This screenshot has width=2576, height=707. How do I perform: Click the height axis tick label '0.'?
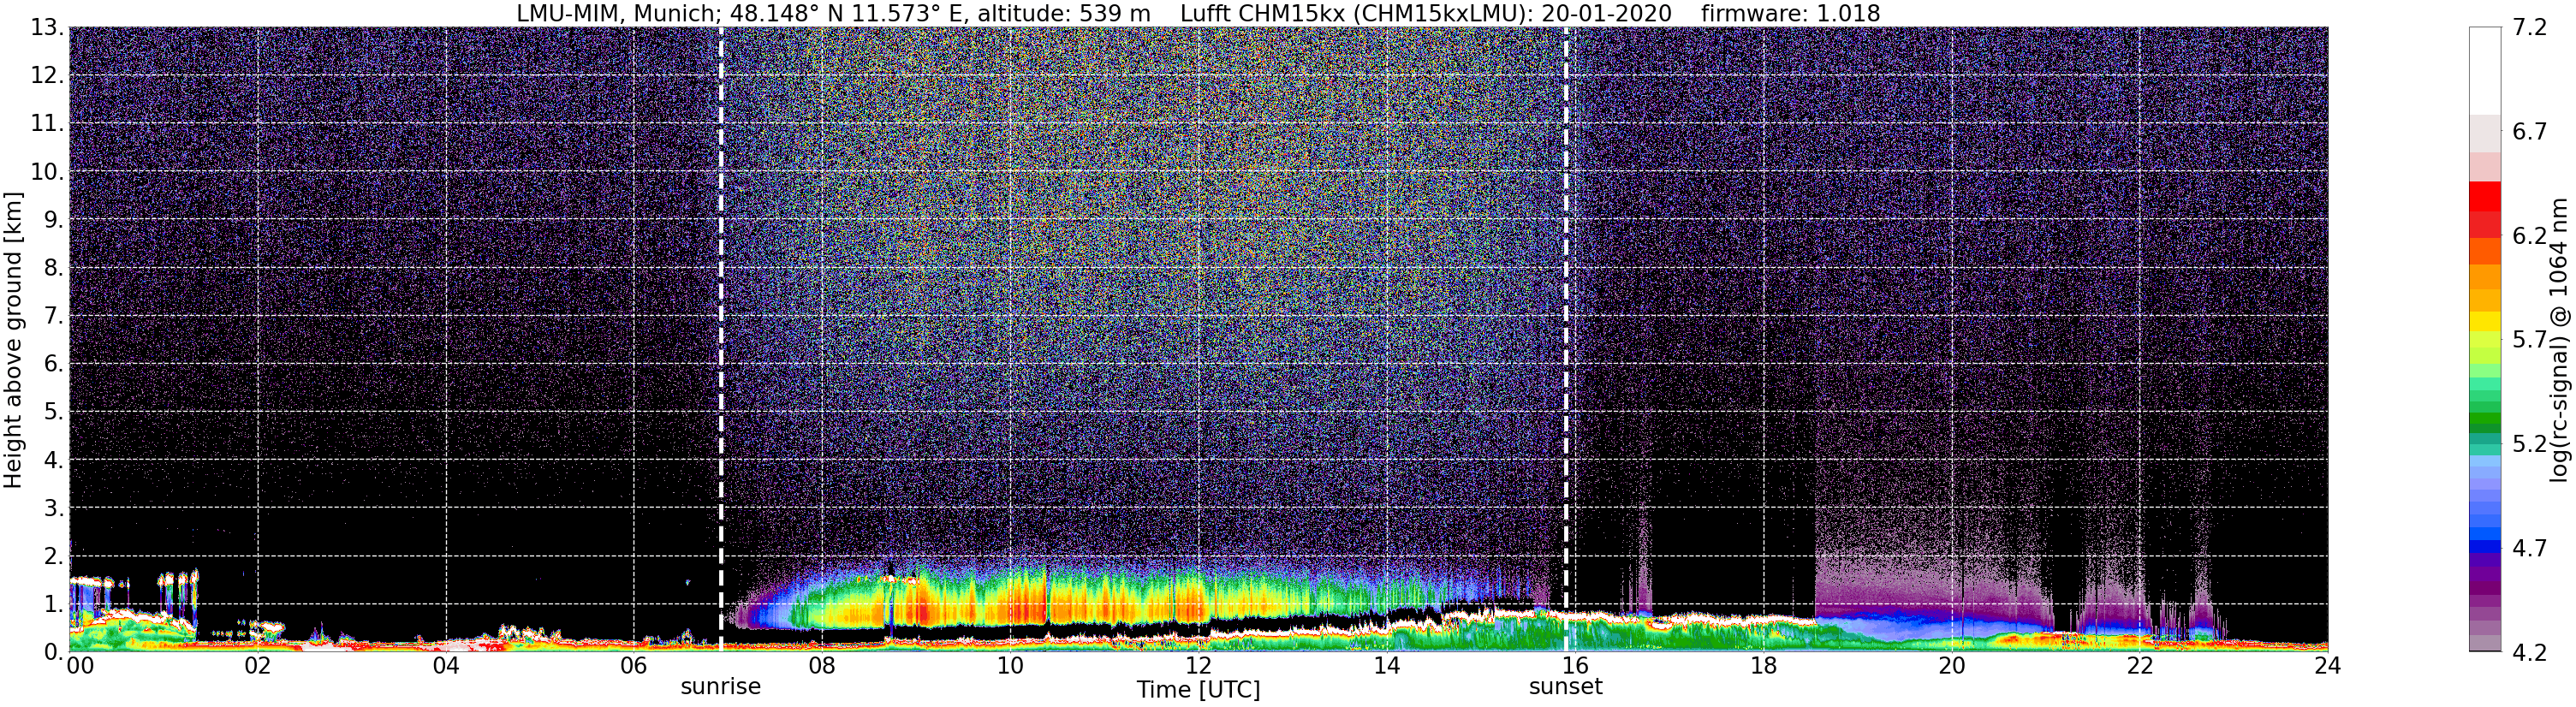[x=54, y=652]
